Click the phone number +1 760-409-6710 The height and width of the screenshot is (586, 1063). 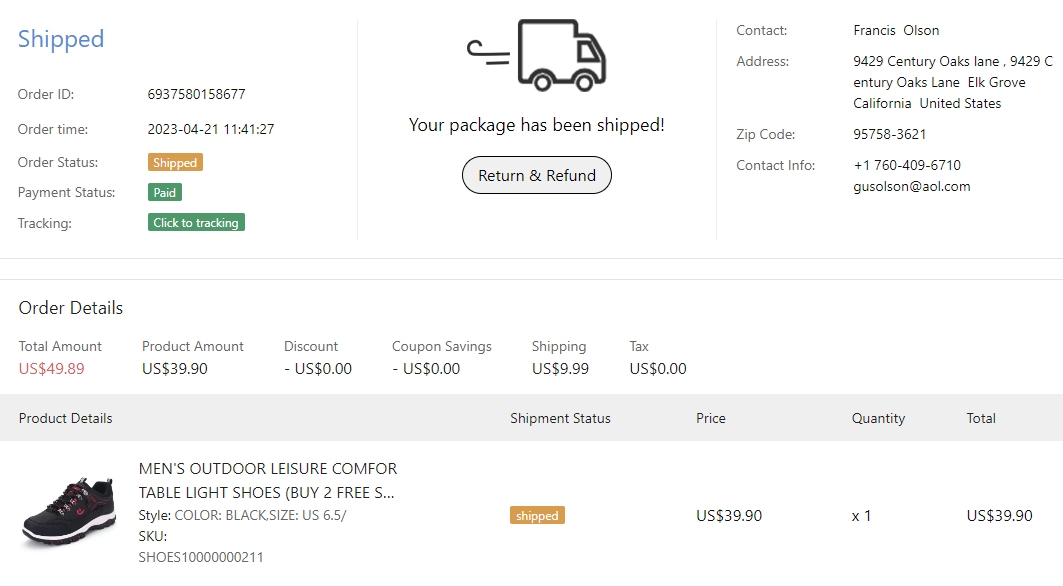pos(907,165)
